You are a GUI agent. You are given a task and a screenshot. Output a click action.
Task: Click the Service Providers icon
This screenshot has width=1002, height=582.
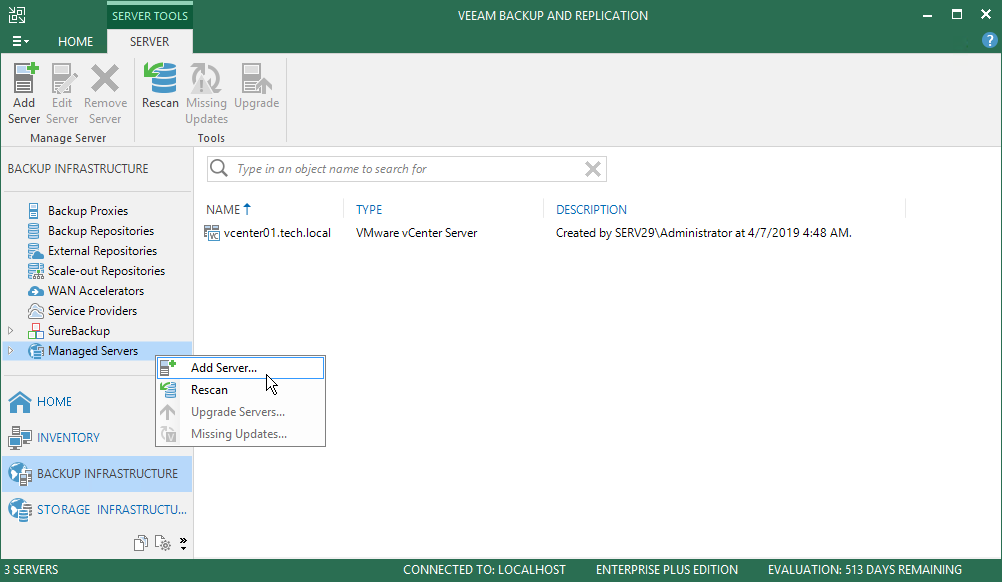click(x=36, y=311)
